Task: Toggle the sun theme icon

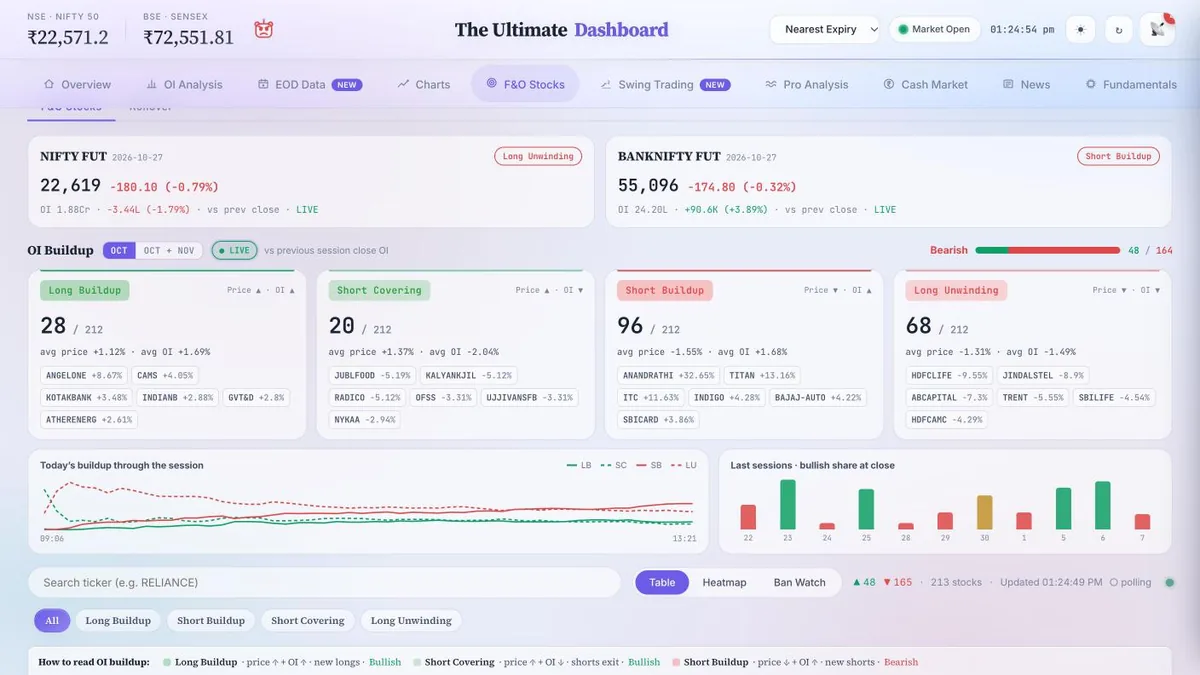Action: click(x=1080, y=30)
